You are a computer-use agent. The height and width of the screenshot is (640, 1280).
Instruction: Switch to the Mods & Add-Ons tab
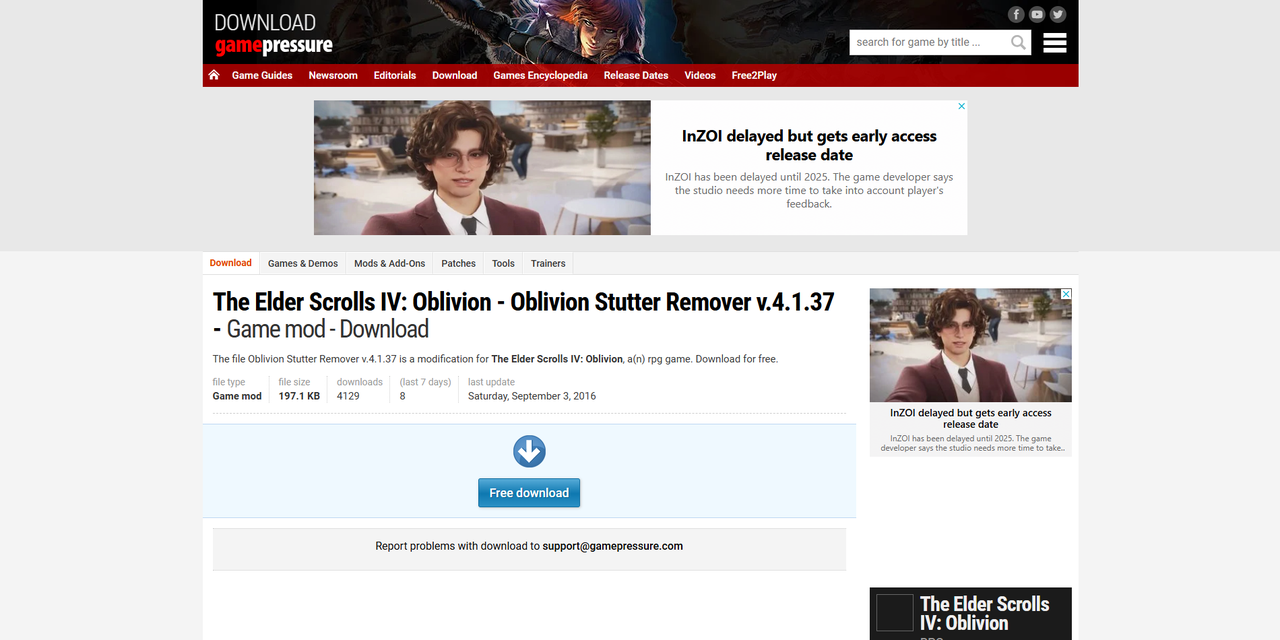click(390, 264)
